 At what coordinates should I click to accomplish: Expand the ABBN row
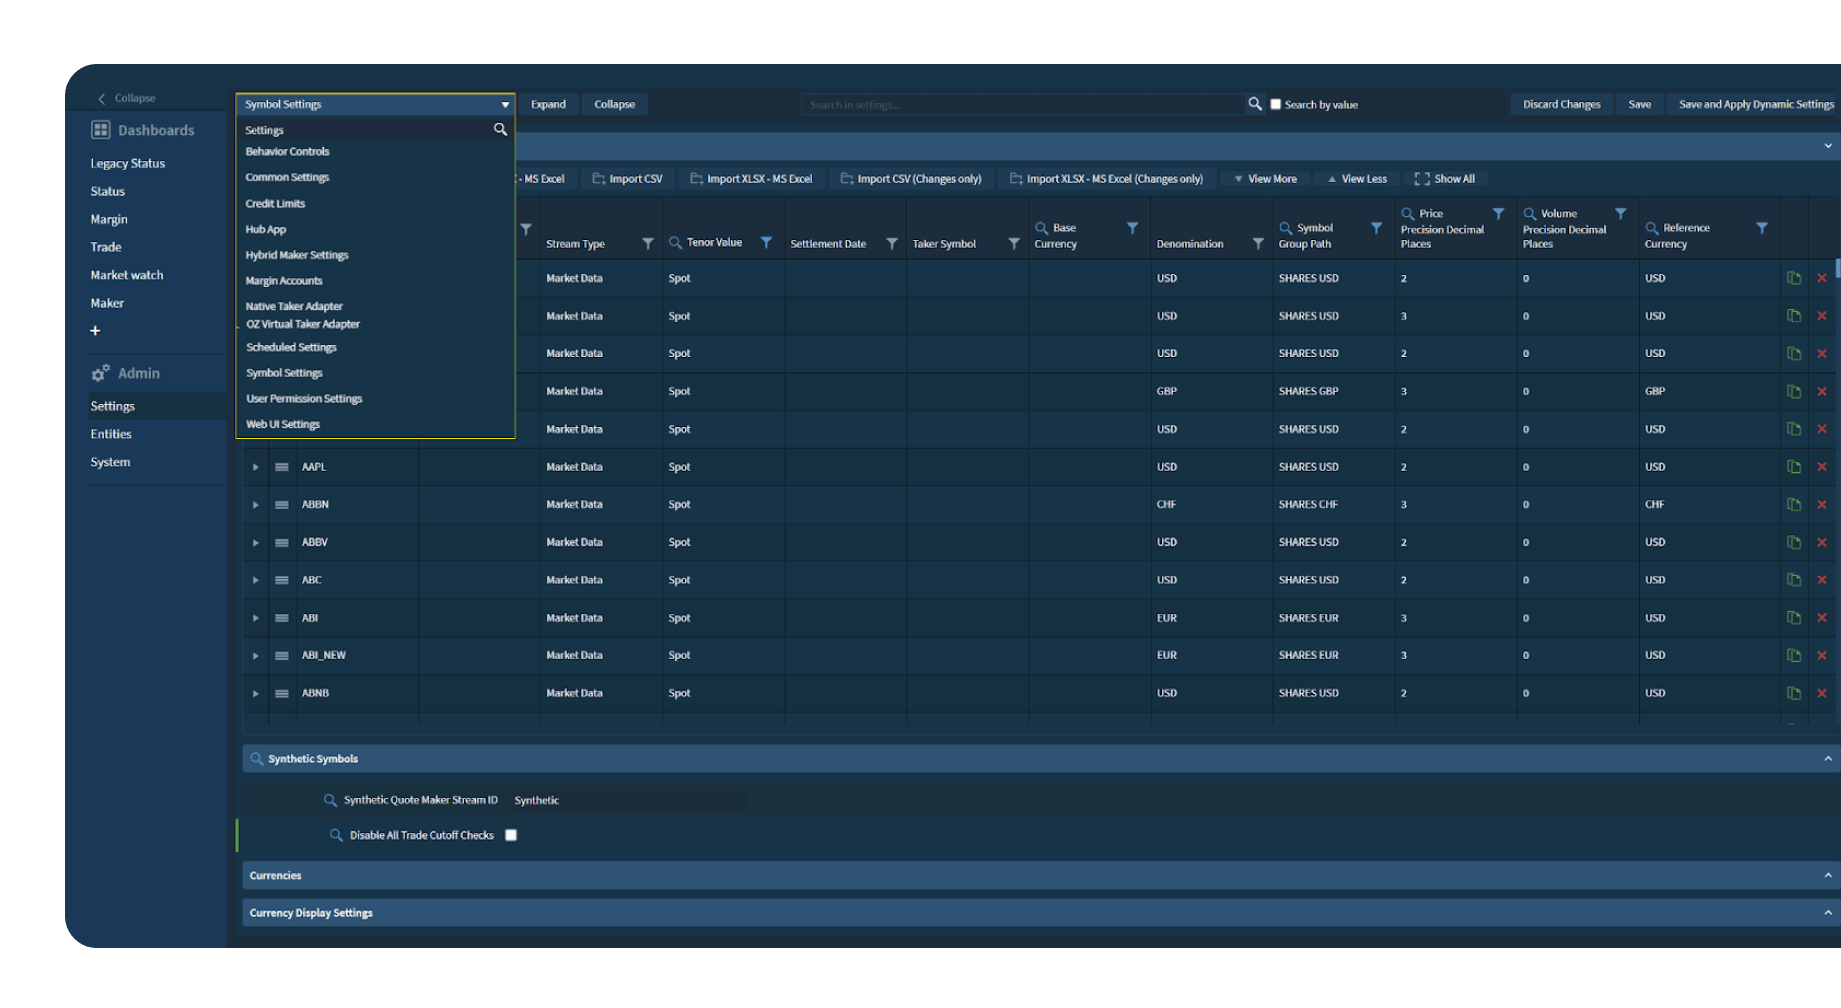(256, 505)
